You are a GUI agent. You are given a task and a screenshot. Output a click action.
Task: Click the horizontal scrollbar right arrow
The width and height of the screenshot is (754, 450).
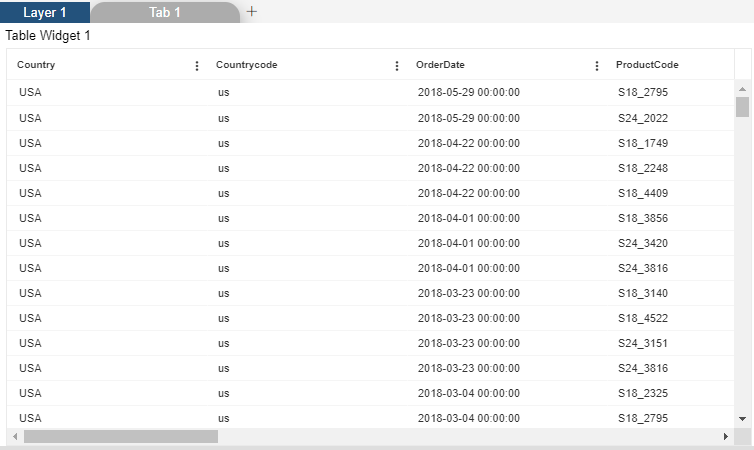[726, 437]
